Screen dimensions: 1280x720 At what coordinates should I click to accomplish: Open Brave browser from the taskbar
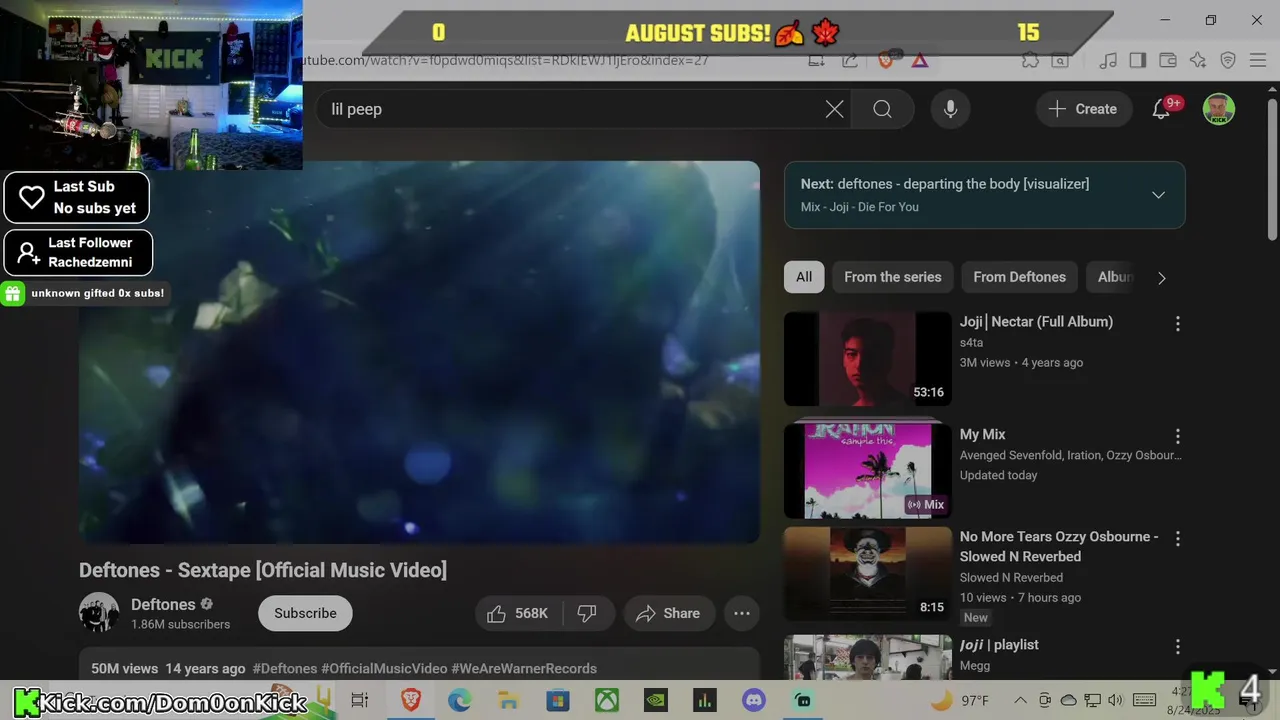click(411, 700)
